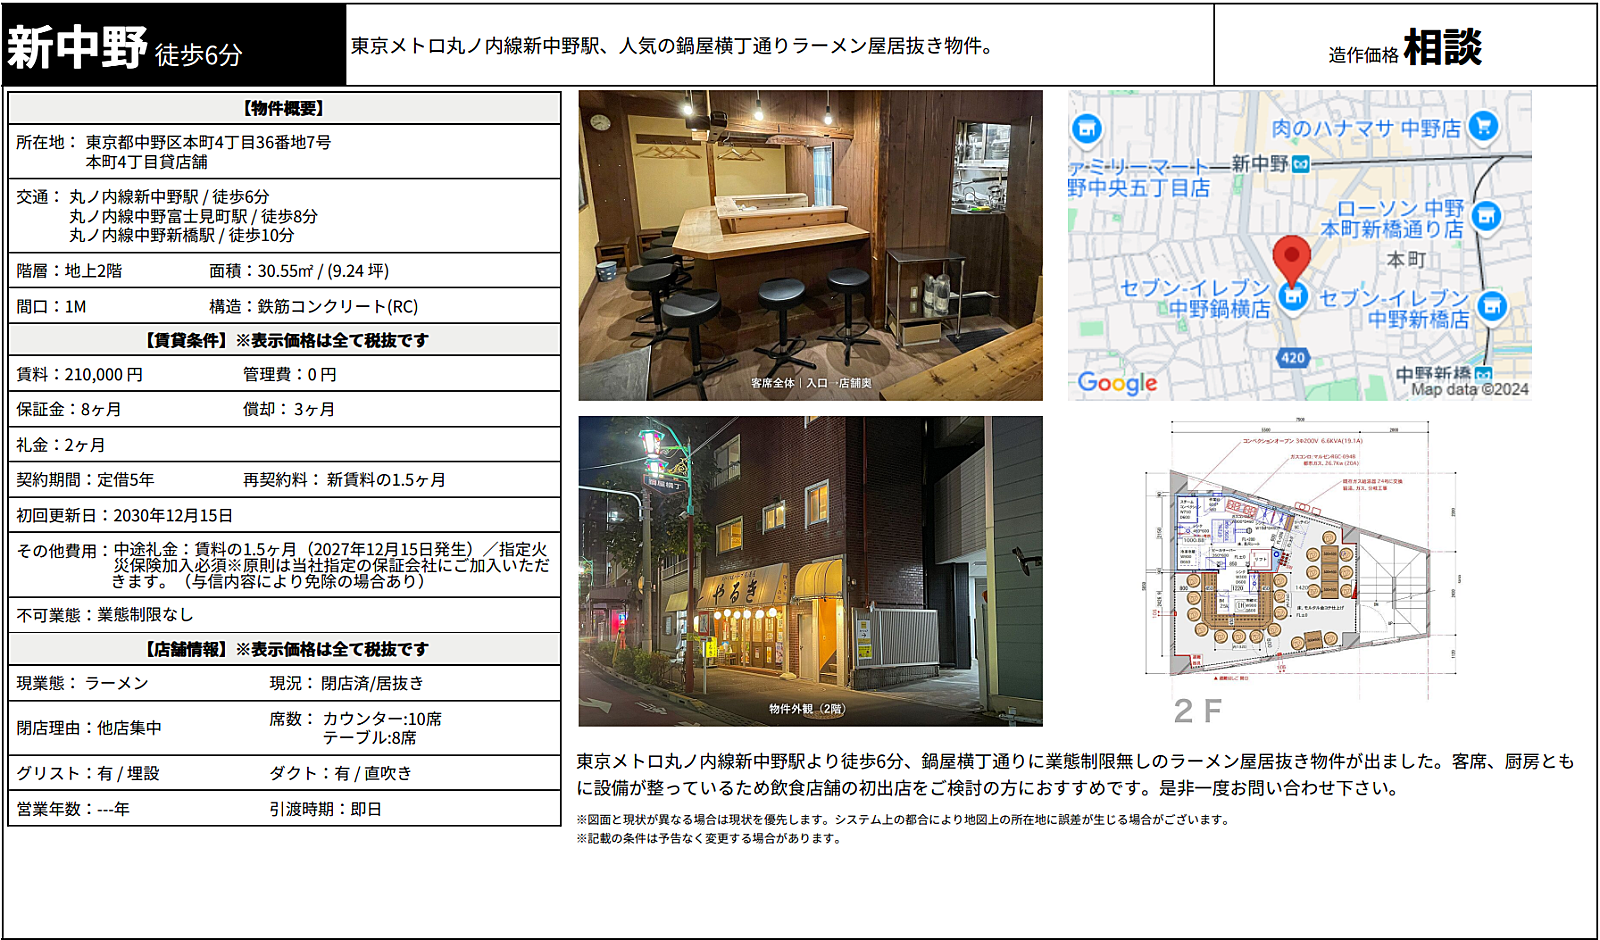Screen dimensions: 1600x940
Task: Click the Shin-Nakano station metro icon
Action: click(x=1300, y=164)
